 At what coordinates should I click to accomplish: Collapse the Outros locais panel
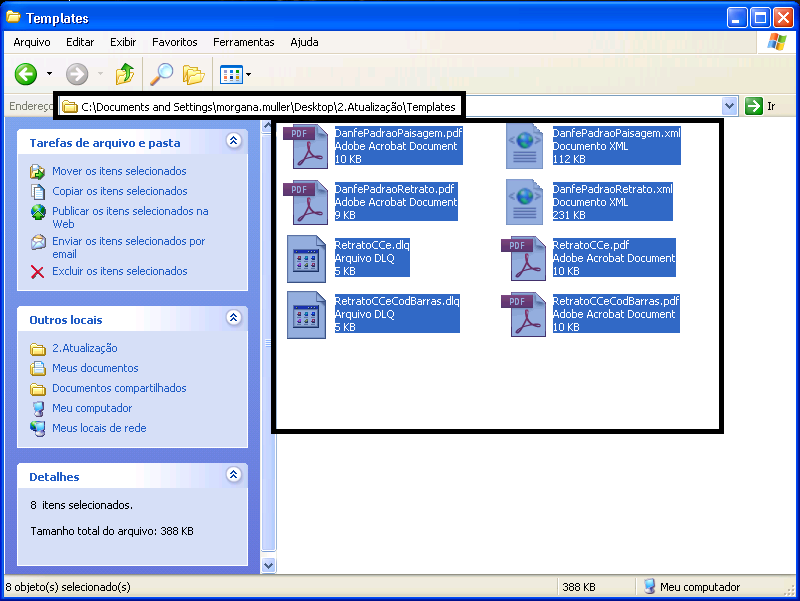pos(234,319)
